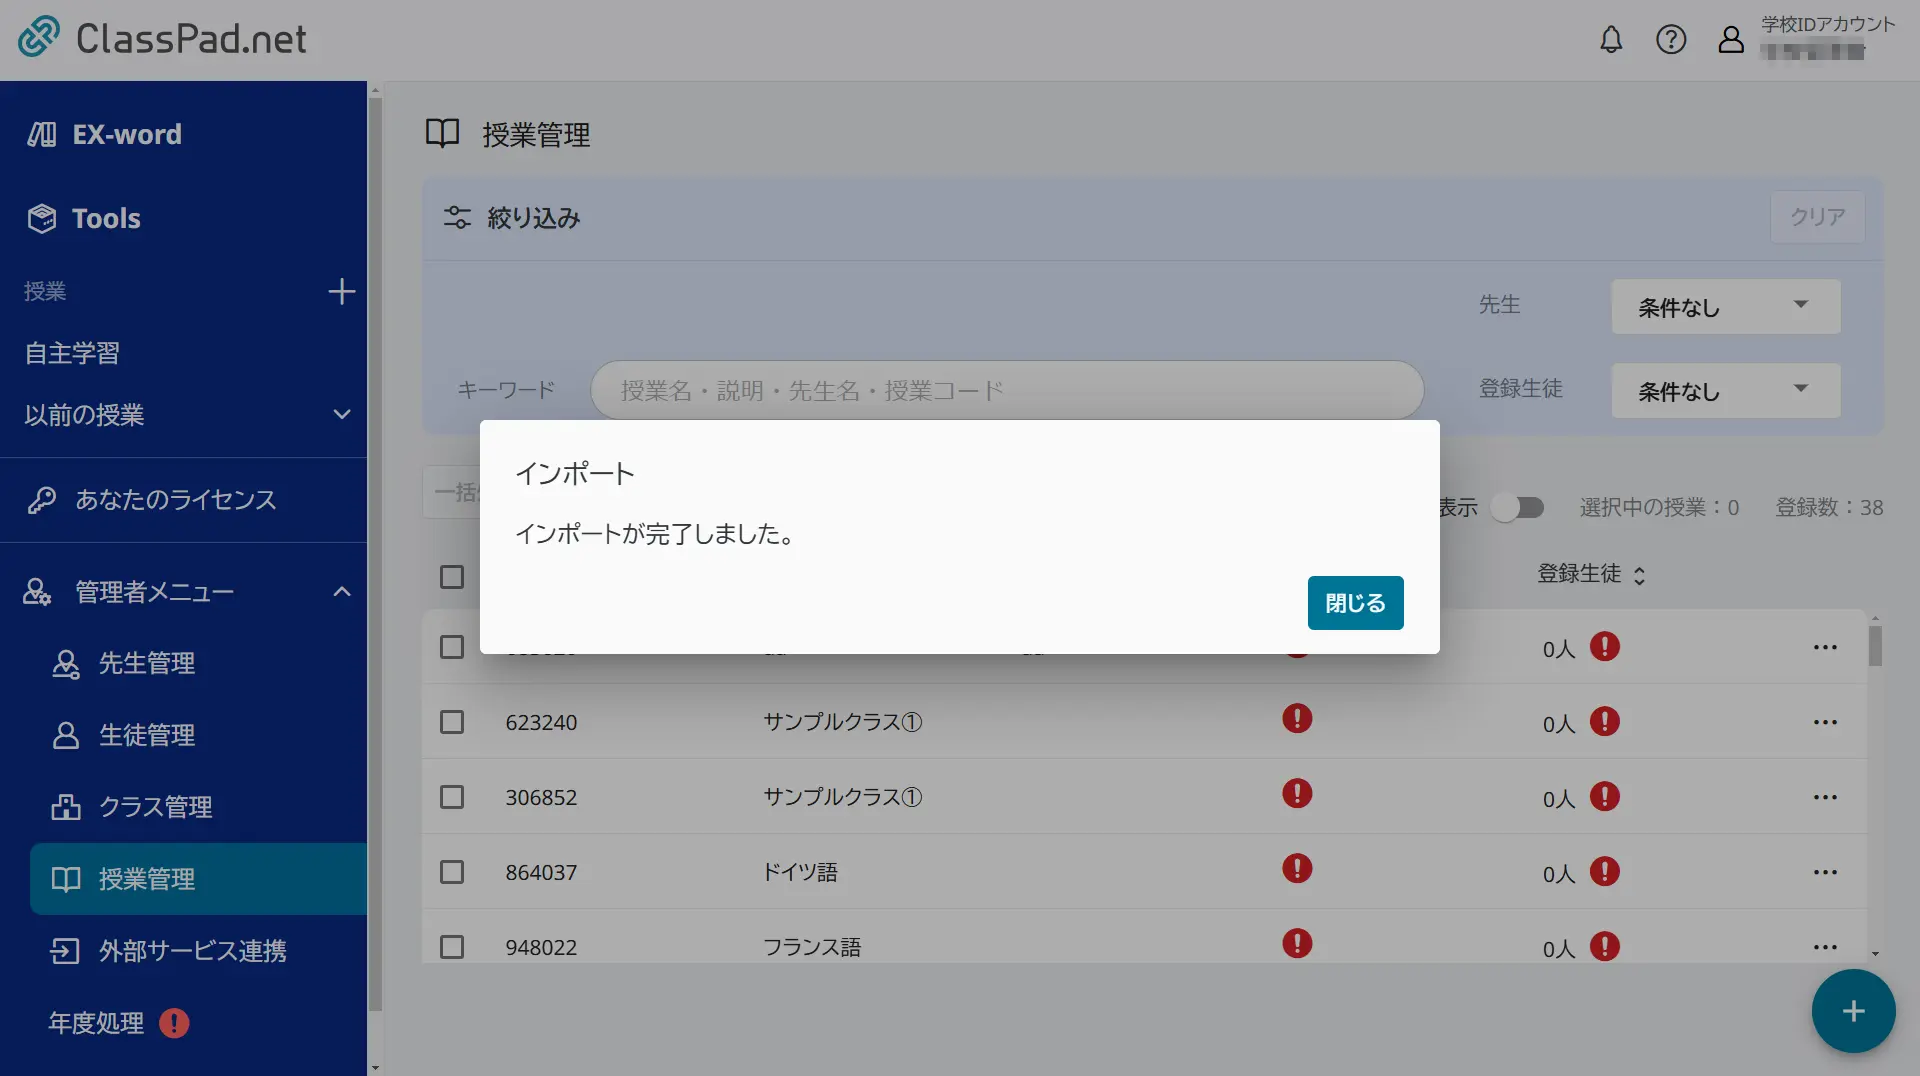Check the row checkbox for class 623240

point(452,722)
